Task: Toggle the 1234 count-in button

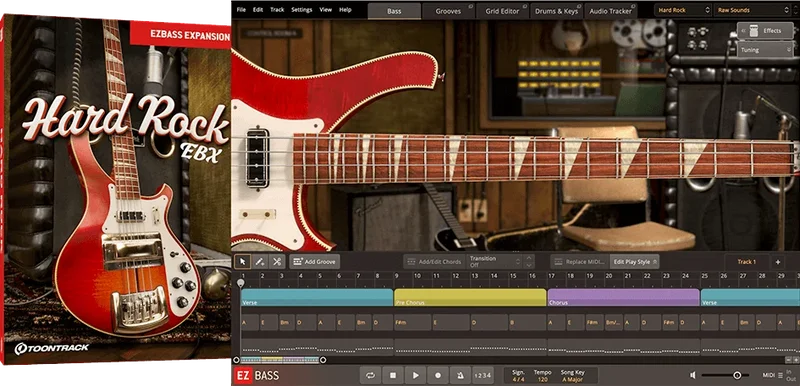Action: point(483,375)
